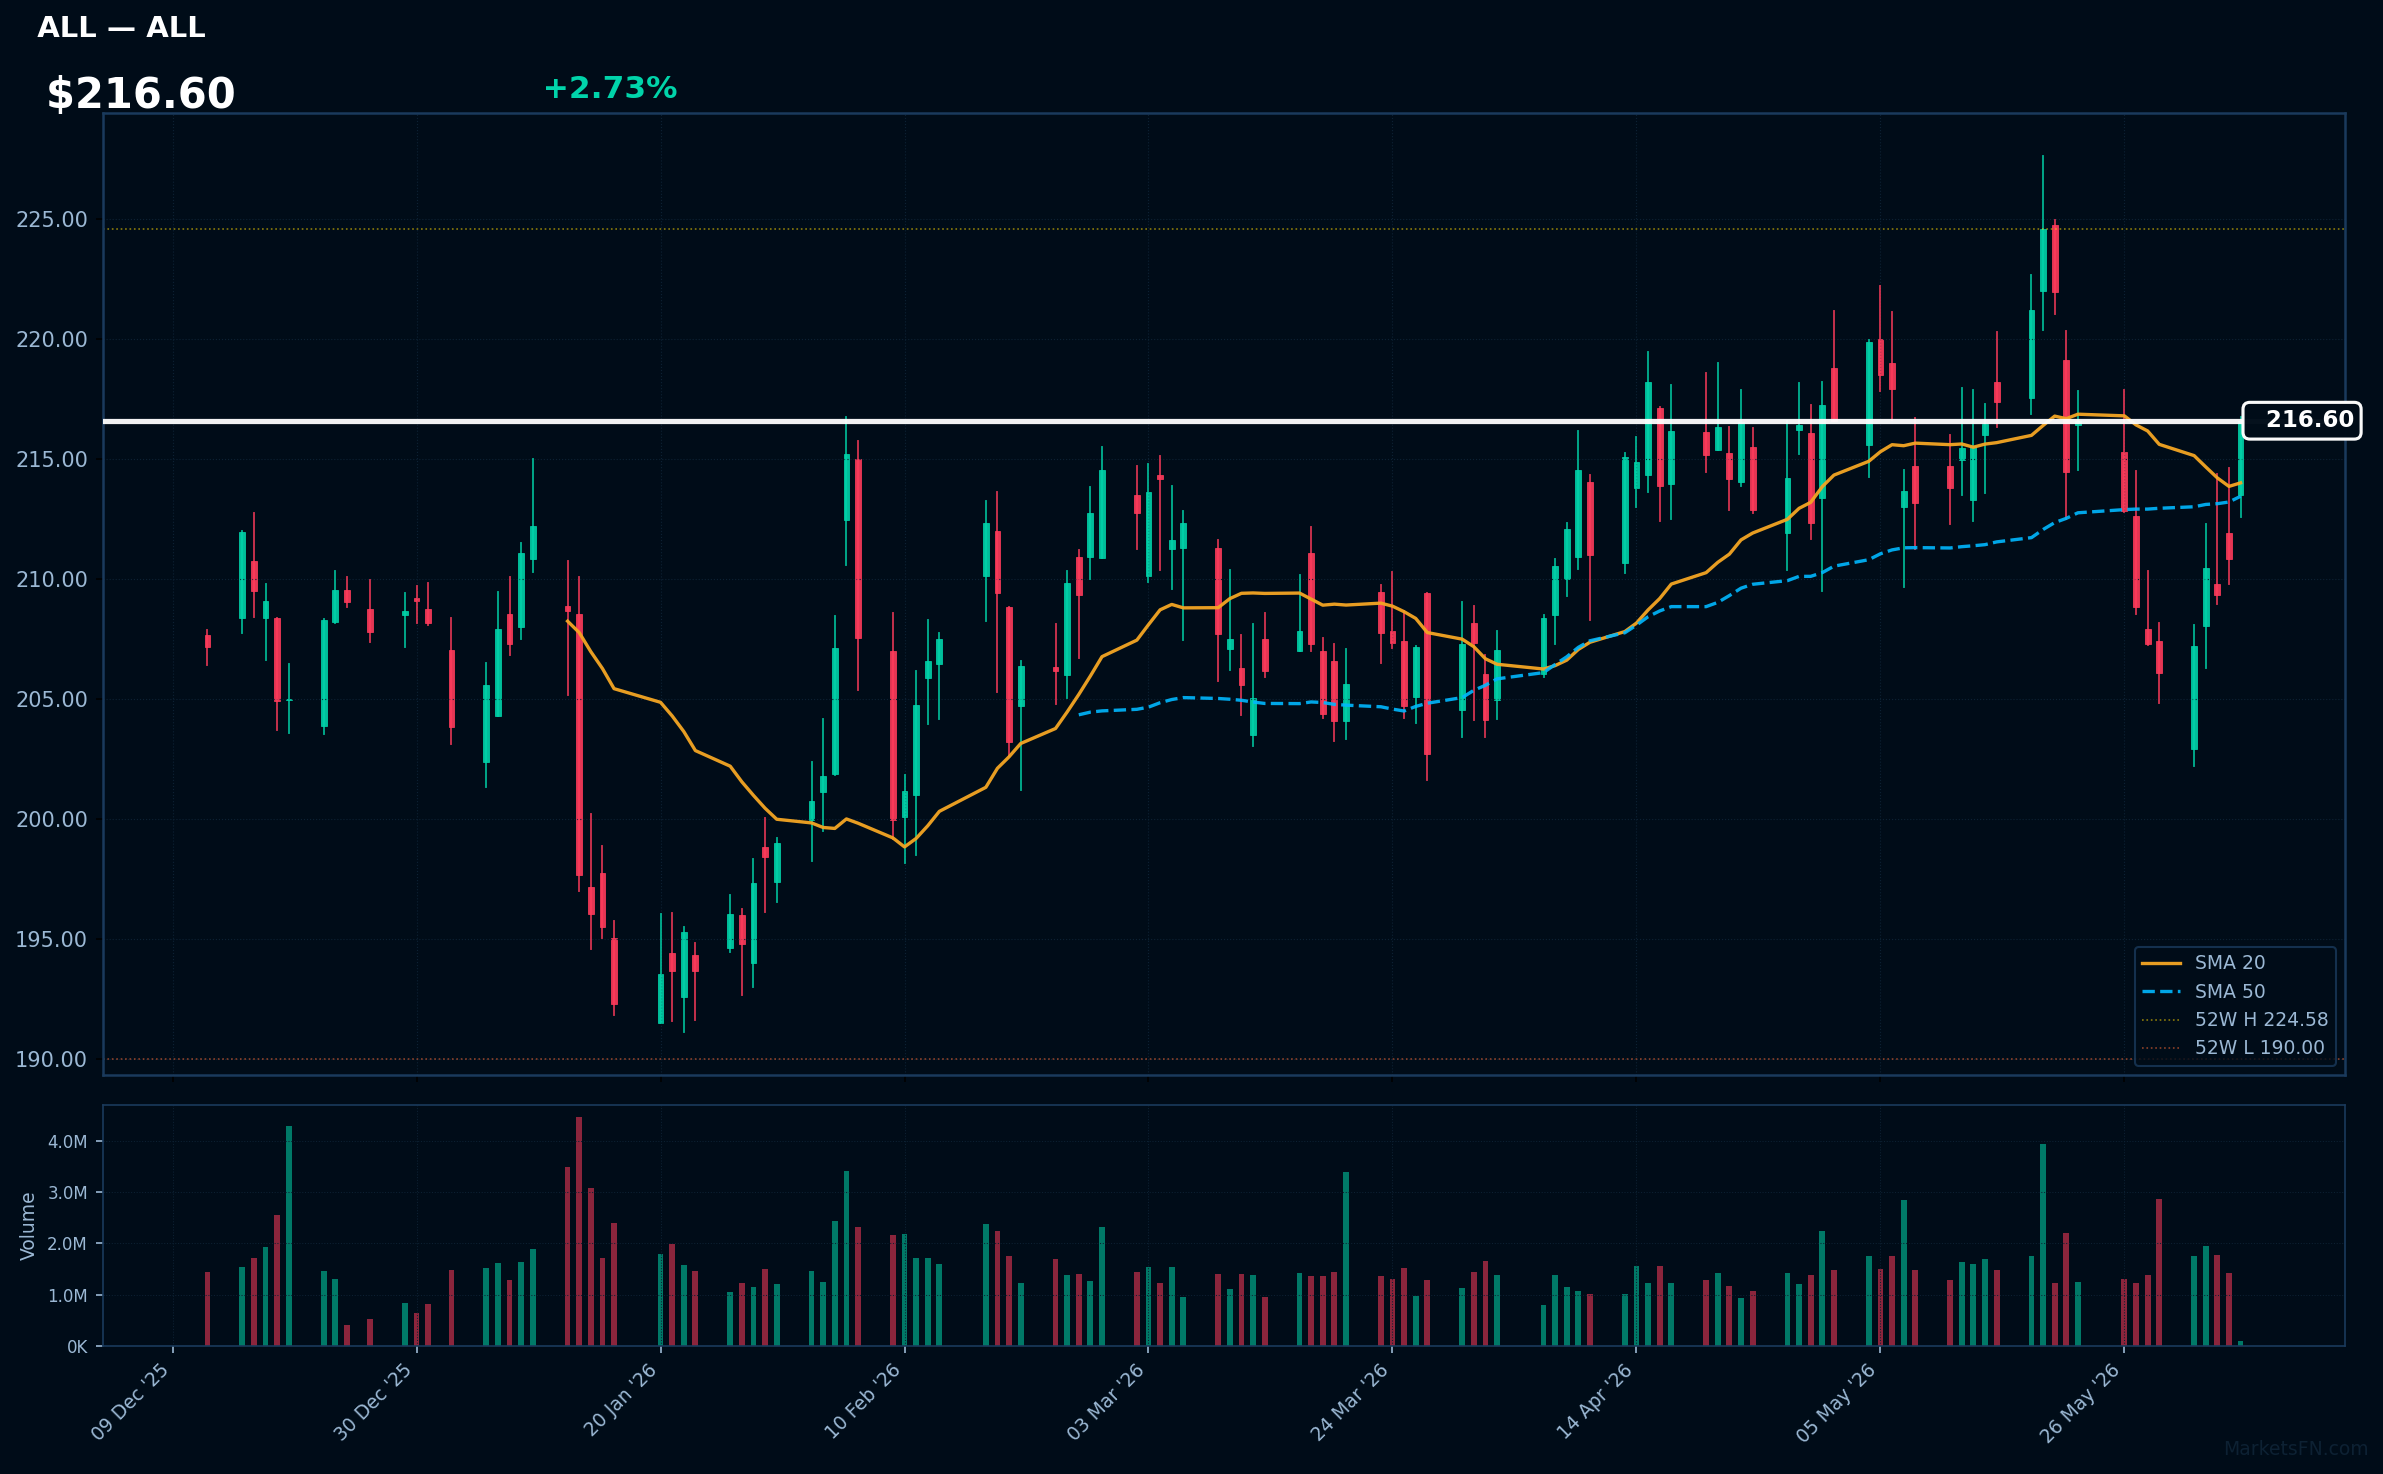Click the 190.00 price axis label
This screenshot has width=2383, height=1474.
pos(52,1060)
